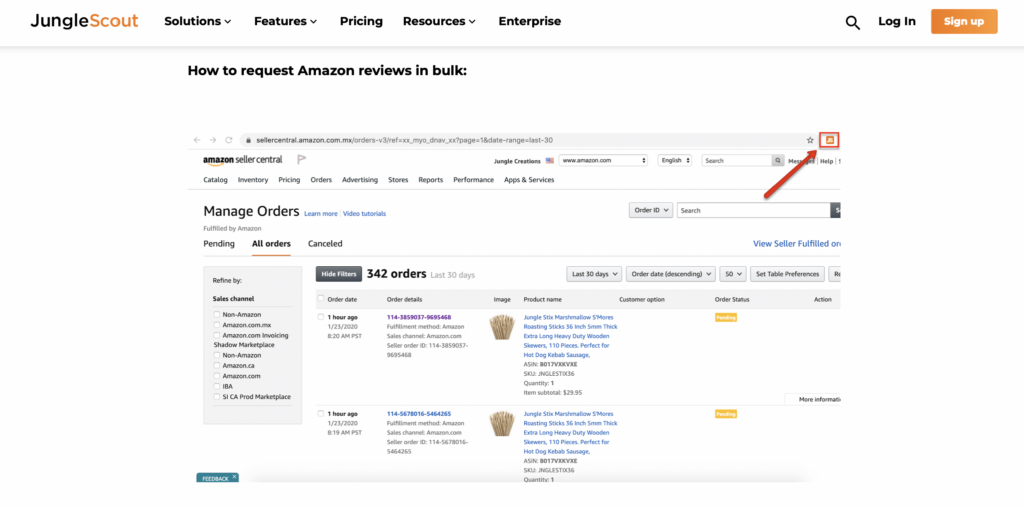This screenshot has height=507, width=1024.
Task: Open second order's product thumbnail image
Action: 502,423
